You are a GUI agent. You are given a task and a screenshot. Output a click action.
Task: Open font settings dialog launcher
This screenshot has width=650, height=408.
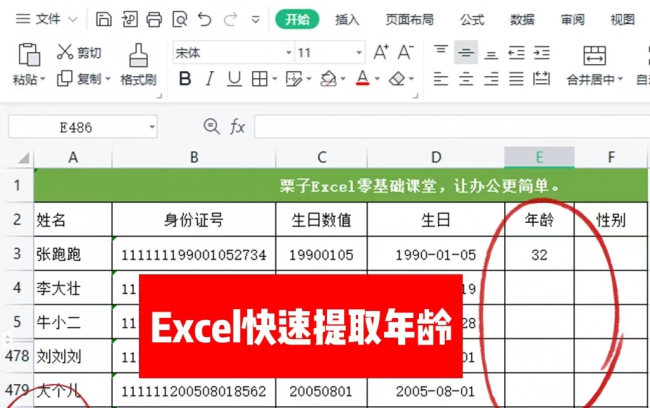coord(416,96)
